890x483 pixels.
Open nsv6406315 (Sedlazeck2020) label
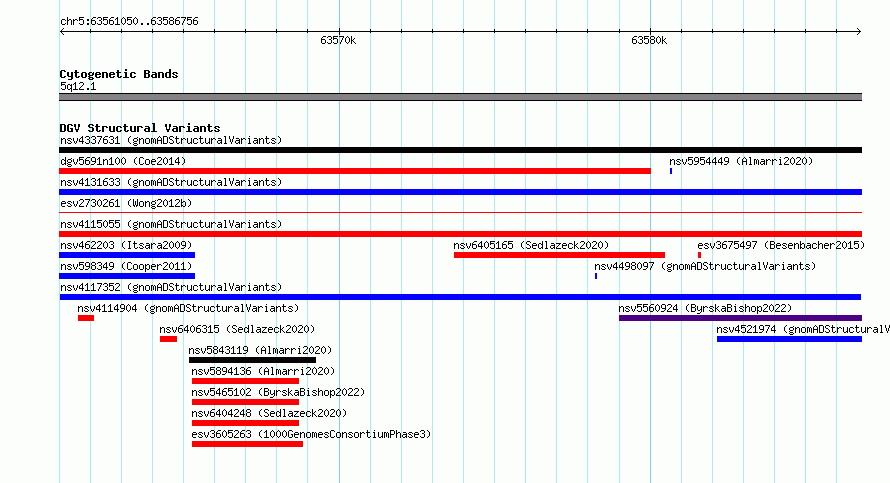click(237, 329)
